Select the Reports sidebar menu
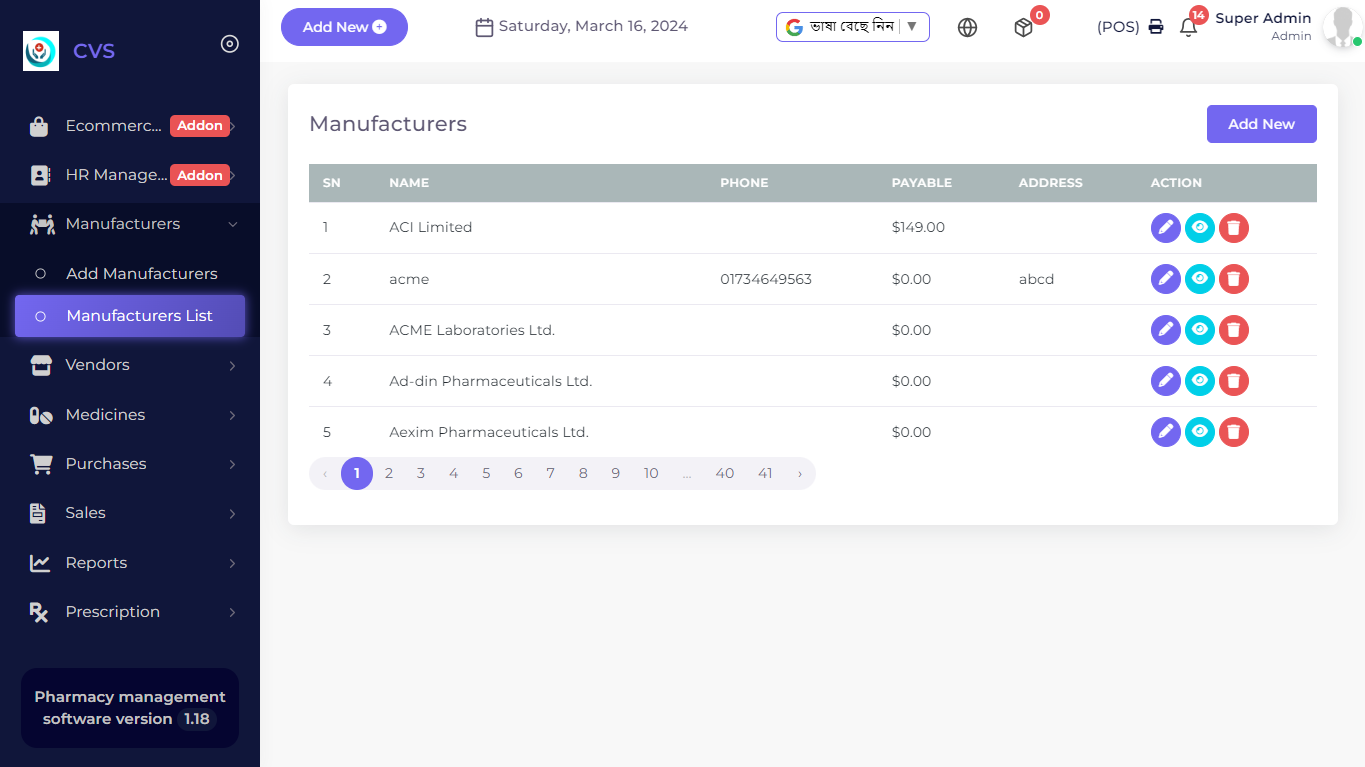The width and height of the screenshot is (1365, 767). tap(131, 563)
